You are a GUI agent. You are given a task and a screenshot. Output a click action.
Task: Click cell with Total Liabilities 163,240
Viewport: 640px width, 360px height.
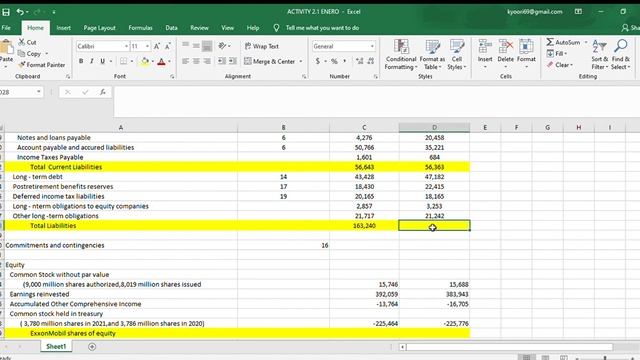point(364,226)
